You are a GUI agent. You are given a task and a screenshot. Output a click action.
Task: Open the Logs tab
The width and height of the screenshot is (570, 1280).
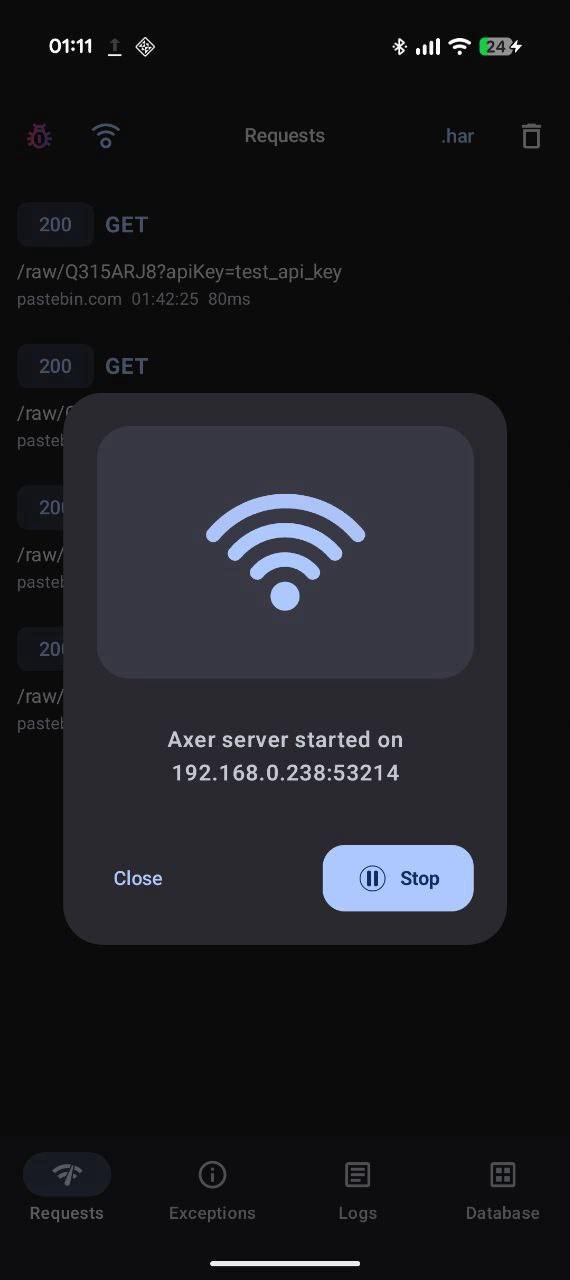pyautogui.click(x=358, y=1191)
